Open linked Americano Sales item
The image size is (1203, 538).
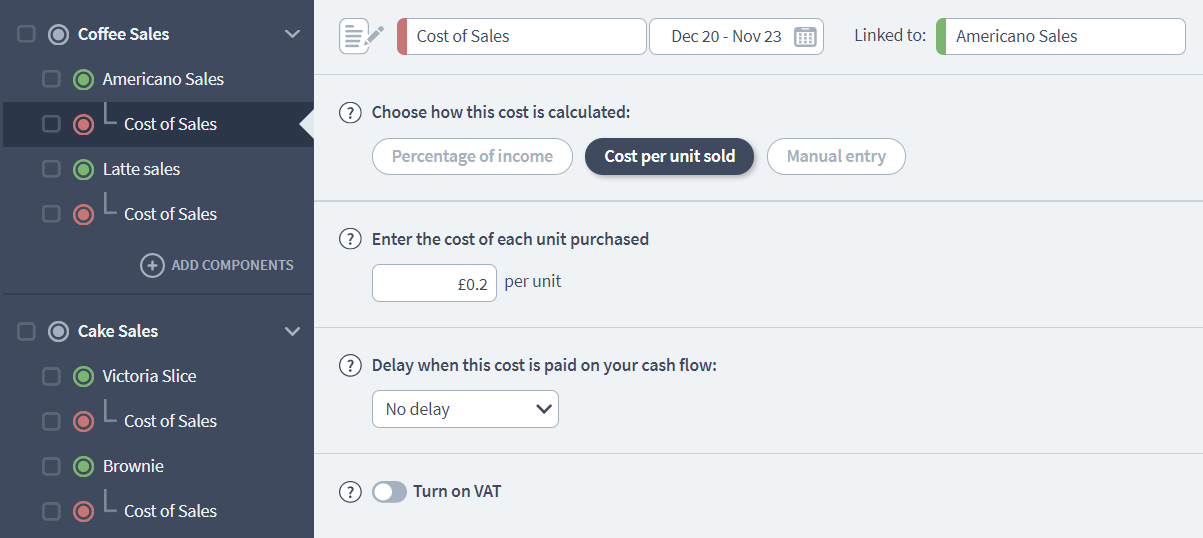click(x=1060, y=37)
